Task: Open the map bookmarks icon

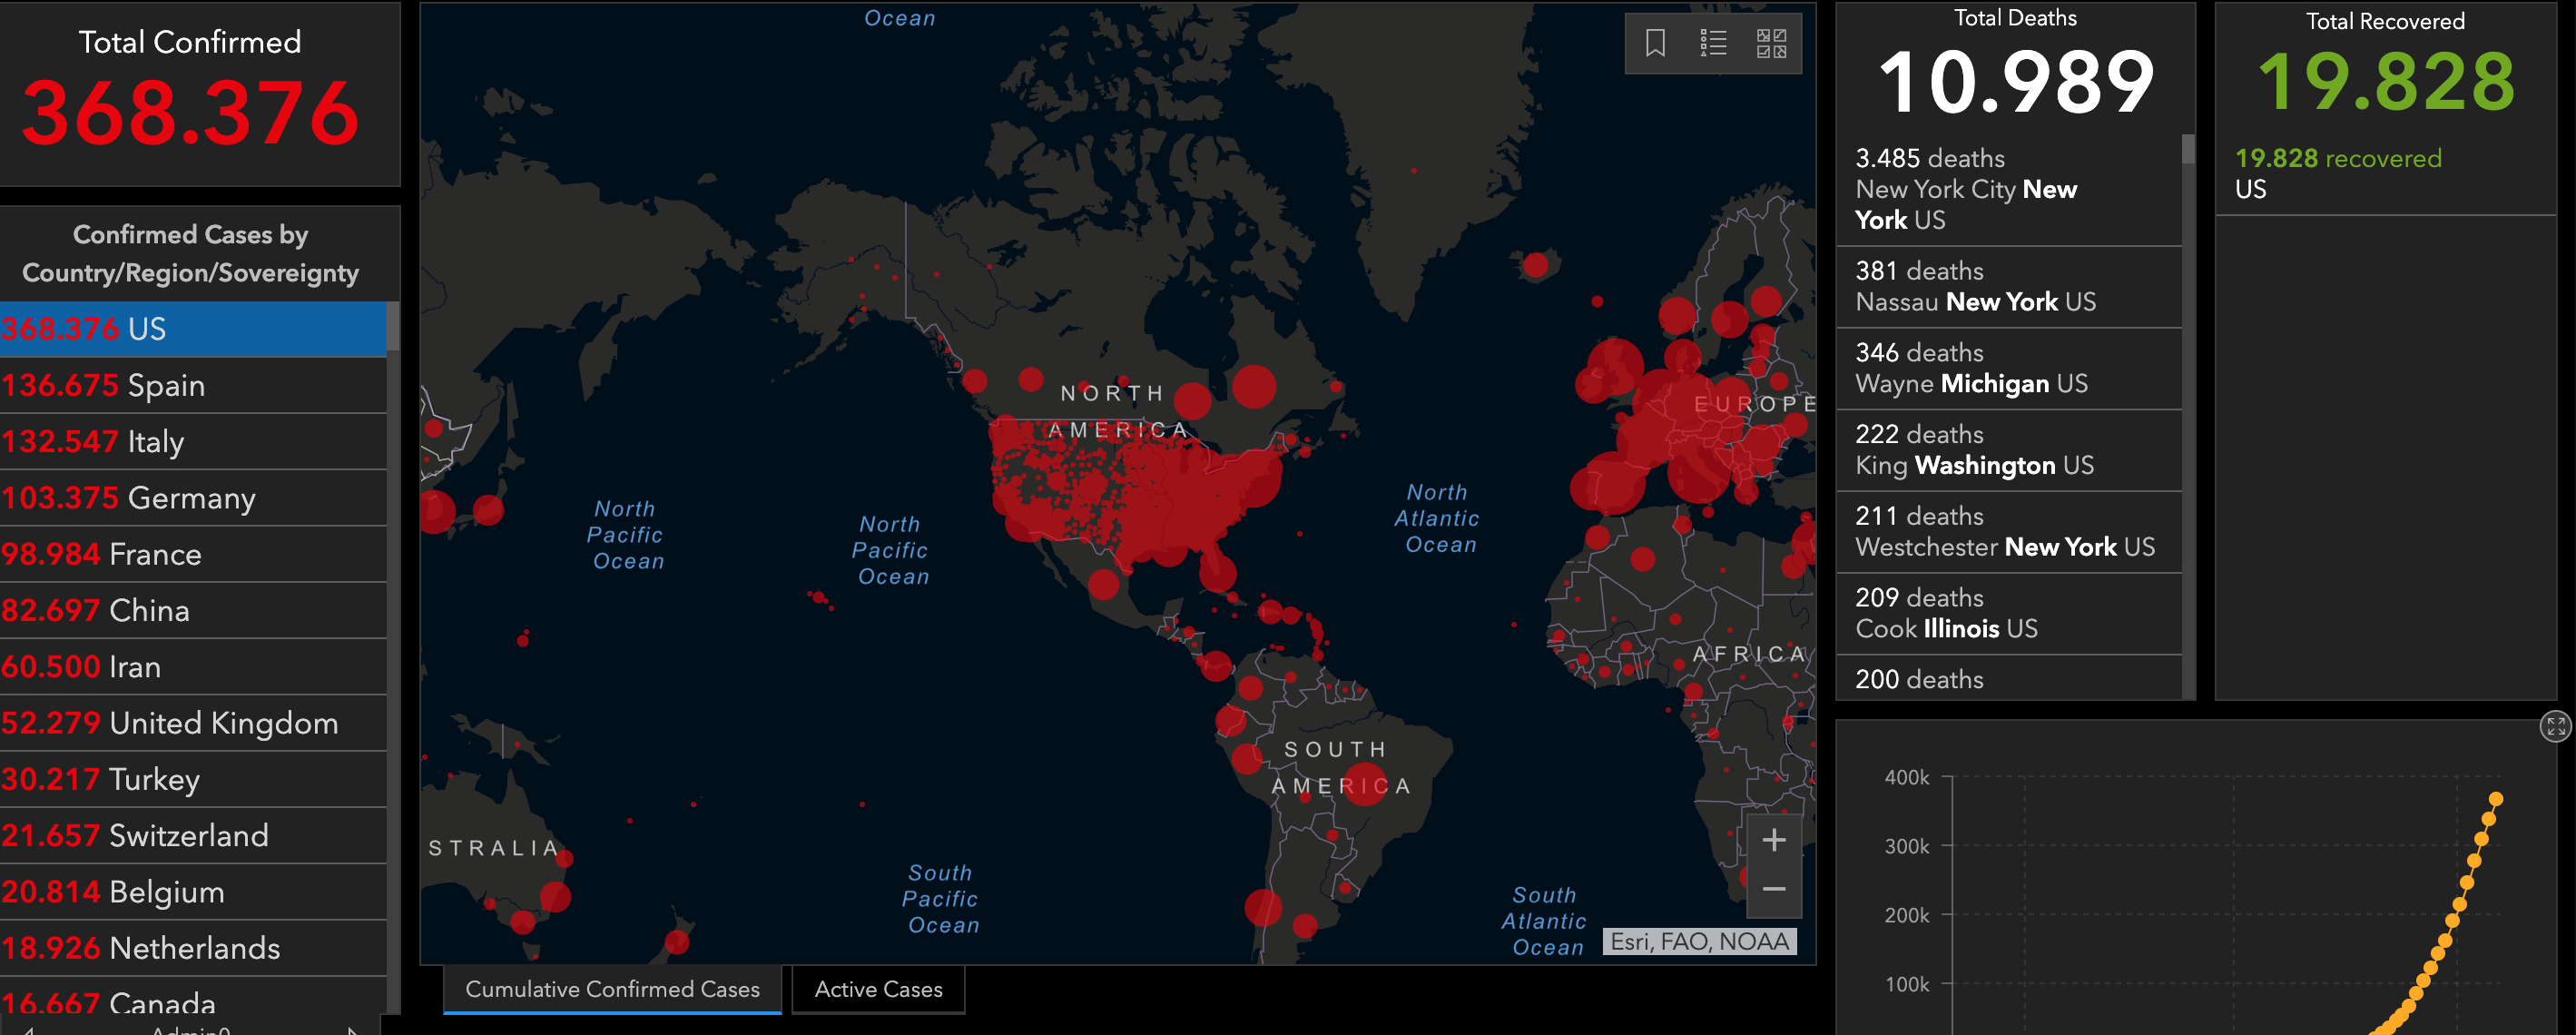Action: point(1655,43)
